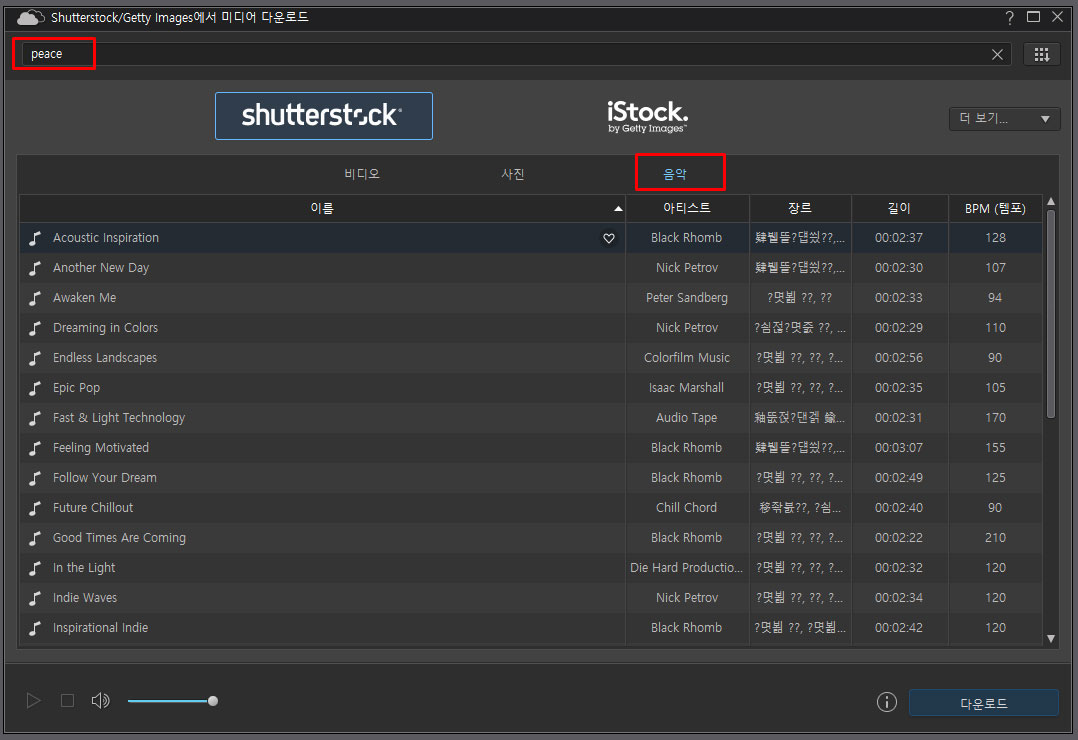This screenshot has height=740, width=1078.
Task: Clear the search field with X icon
Action: coord(997,55)
